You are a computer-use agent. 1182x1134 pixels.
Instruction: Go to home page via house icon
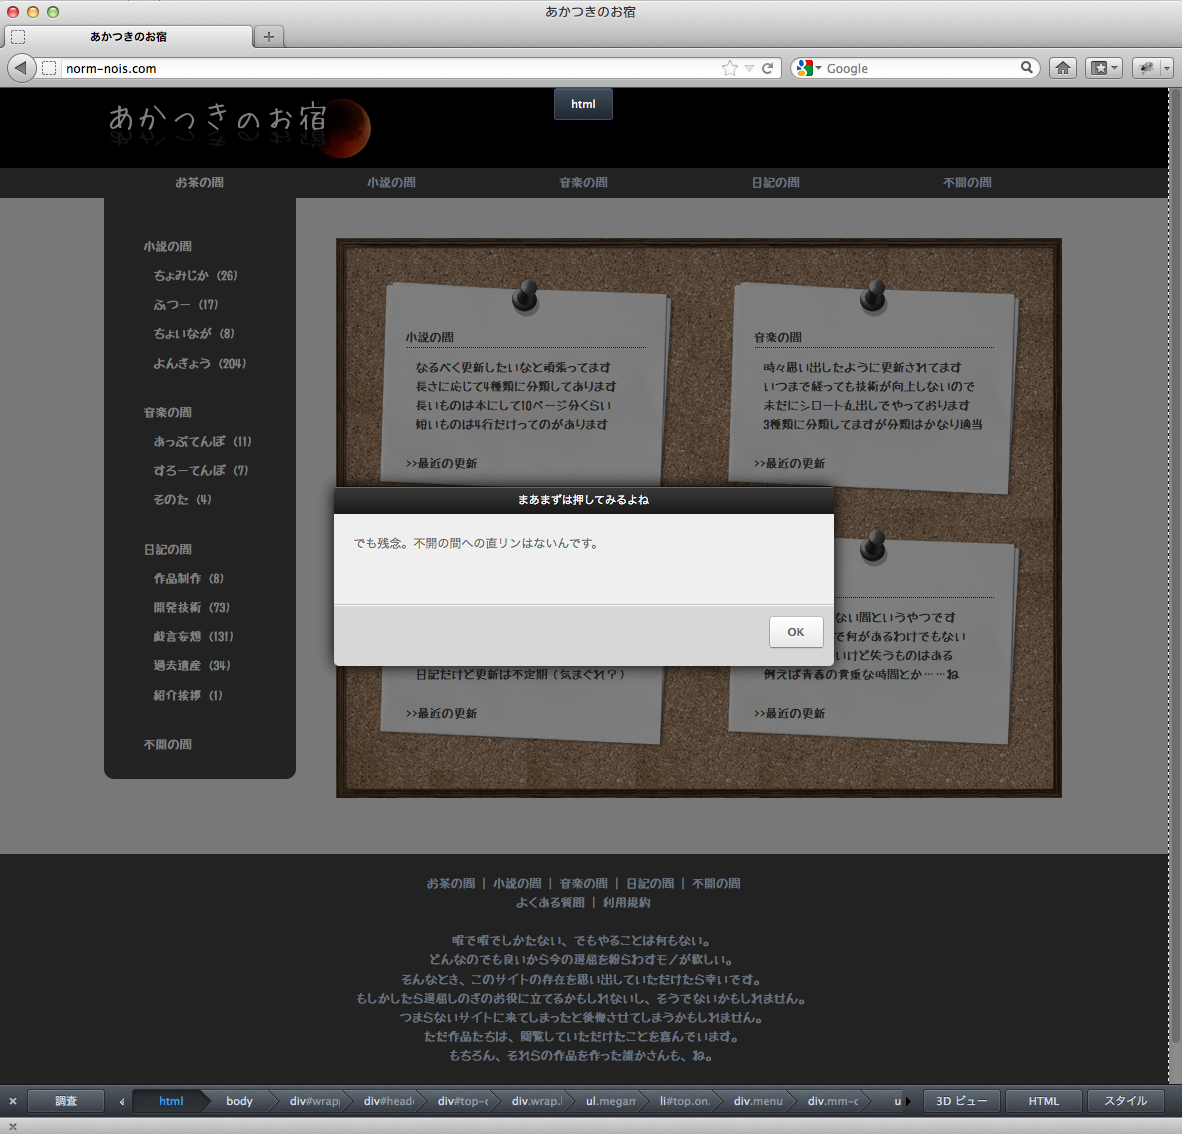coord(1063,68)
